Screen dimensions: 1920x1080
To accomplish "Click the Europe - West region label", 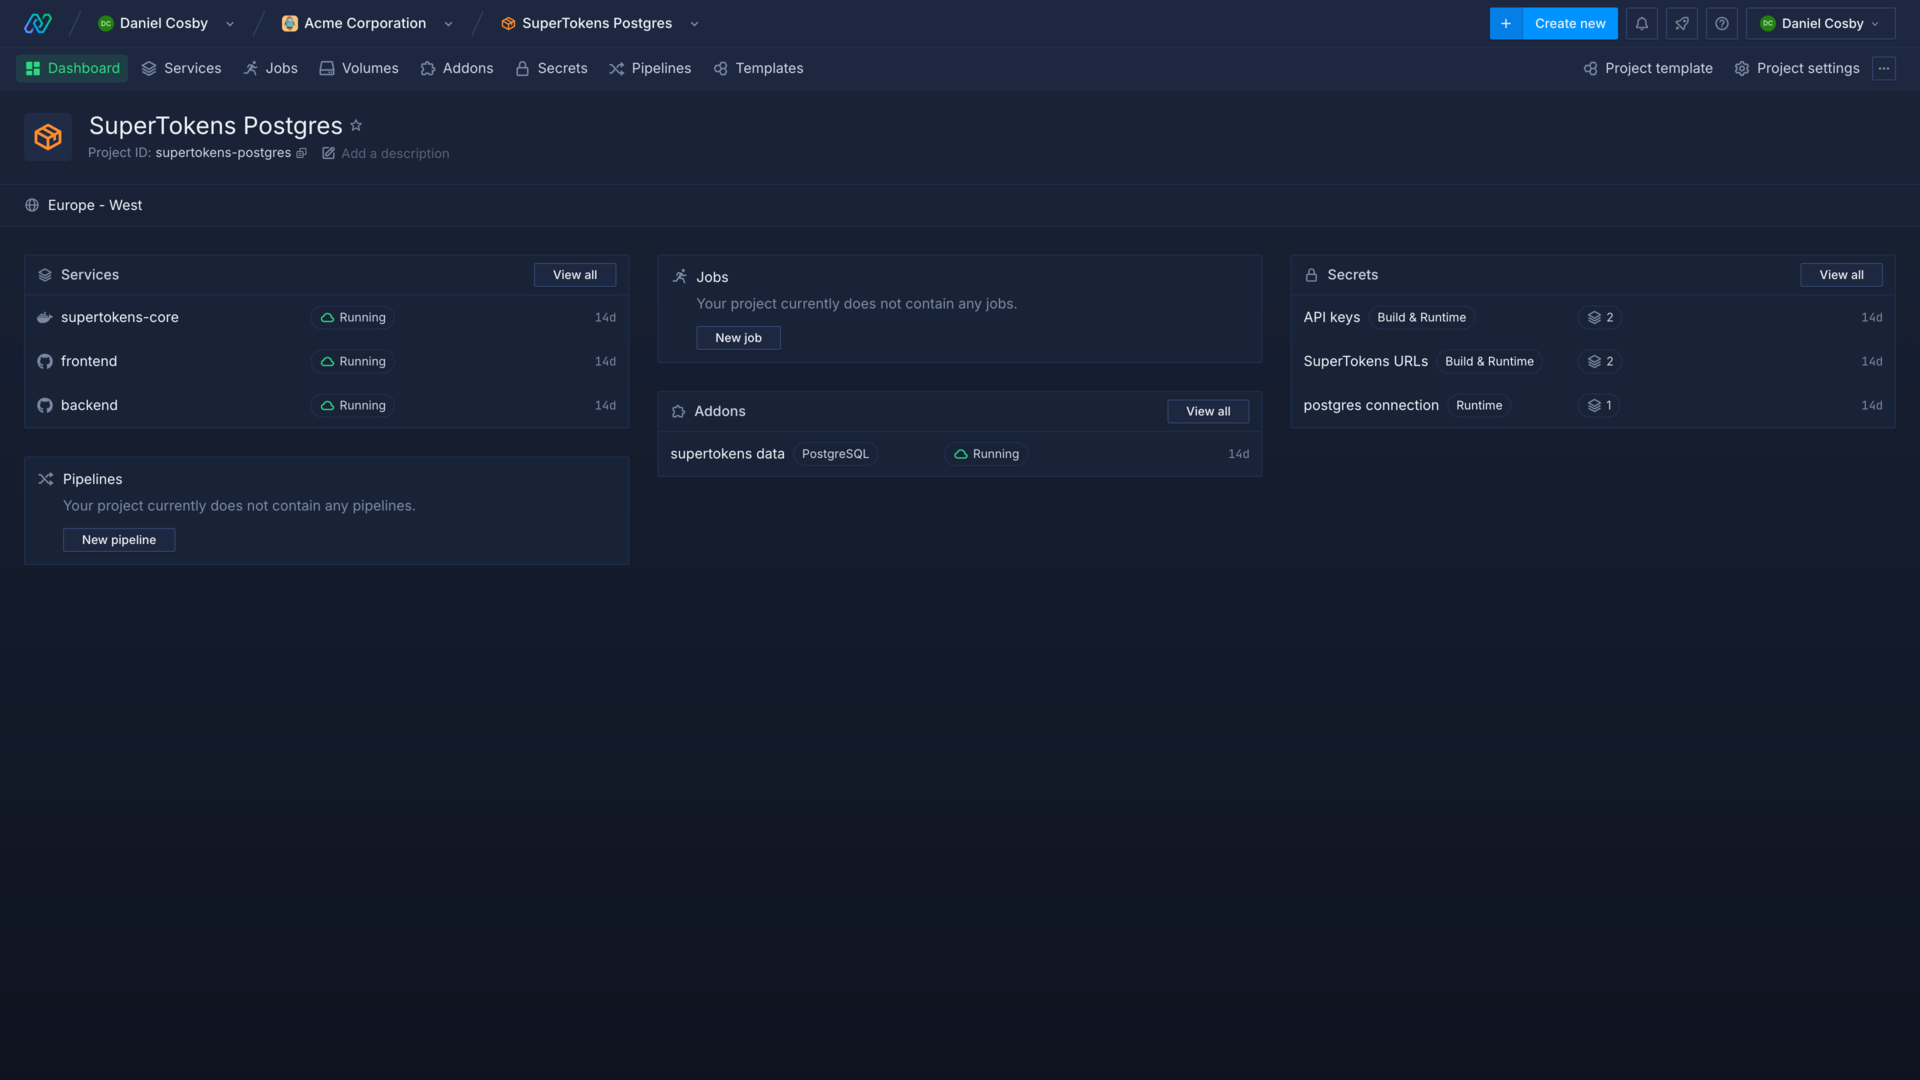I will point(95,205).
